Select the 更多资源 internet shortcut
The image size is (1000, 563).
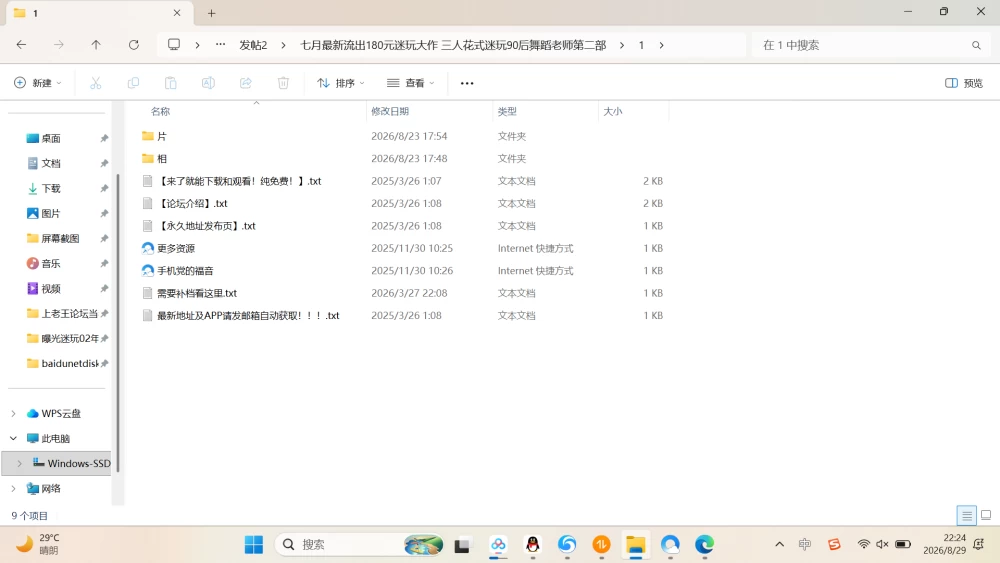(175, 248)
